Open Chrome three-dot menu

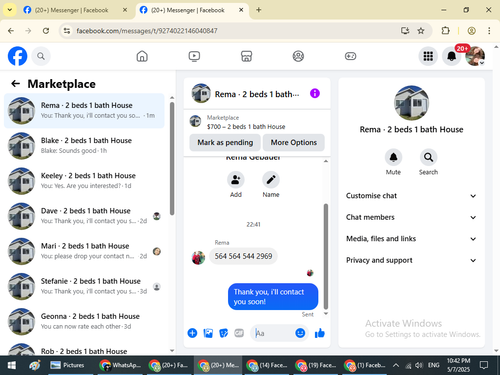tap(489, 31)
